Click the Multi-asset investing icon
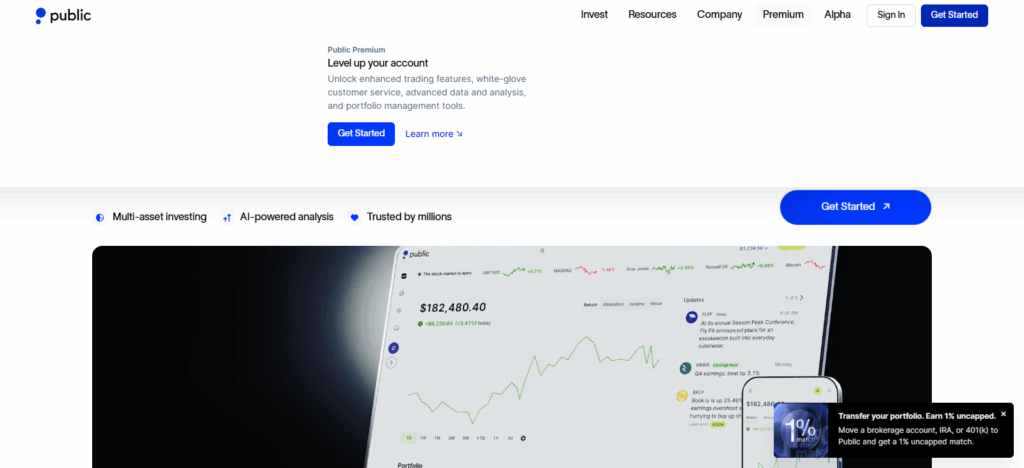The width and height of the screenshot is (1024, 468). click(x=100, y=217)
